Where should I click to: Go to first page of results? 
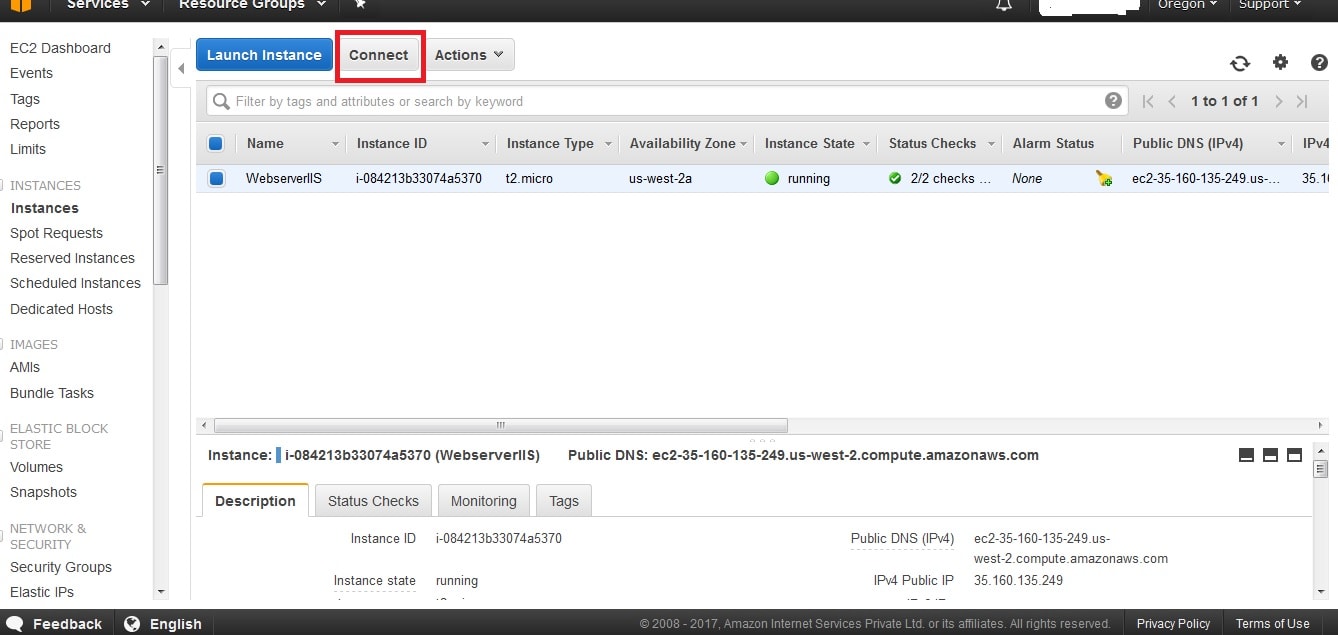[x=1148, y=101]
